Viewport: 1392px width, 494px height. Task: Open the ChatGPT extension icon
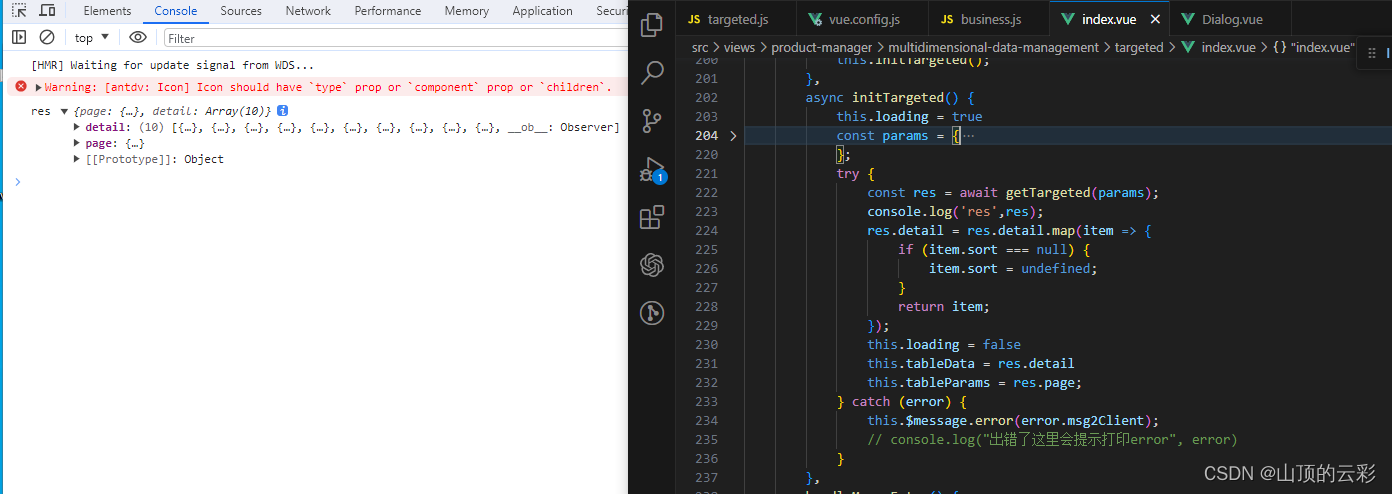click(652, 265)
